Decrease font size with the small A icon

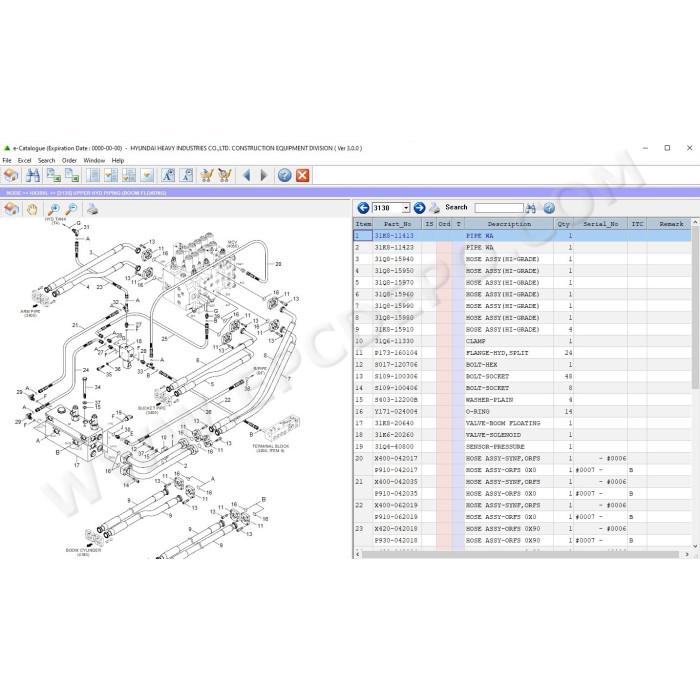pos(187,175)
